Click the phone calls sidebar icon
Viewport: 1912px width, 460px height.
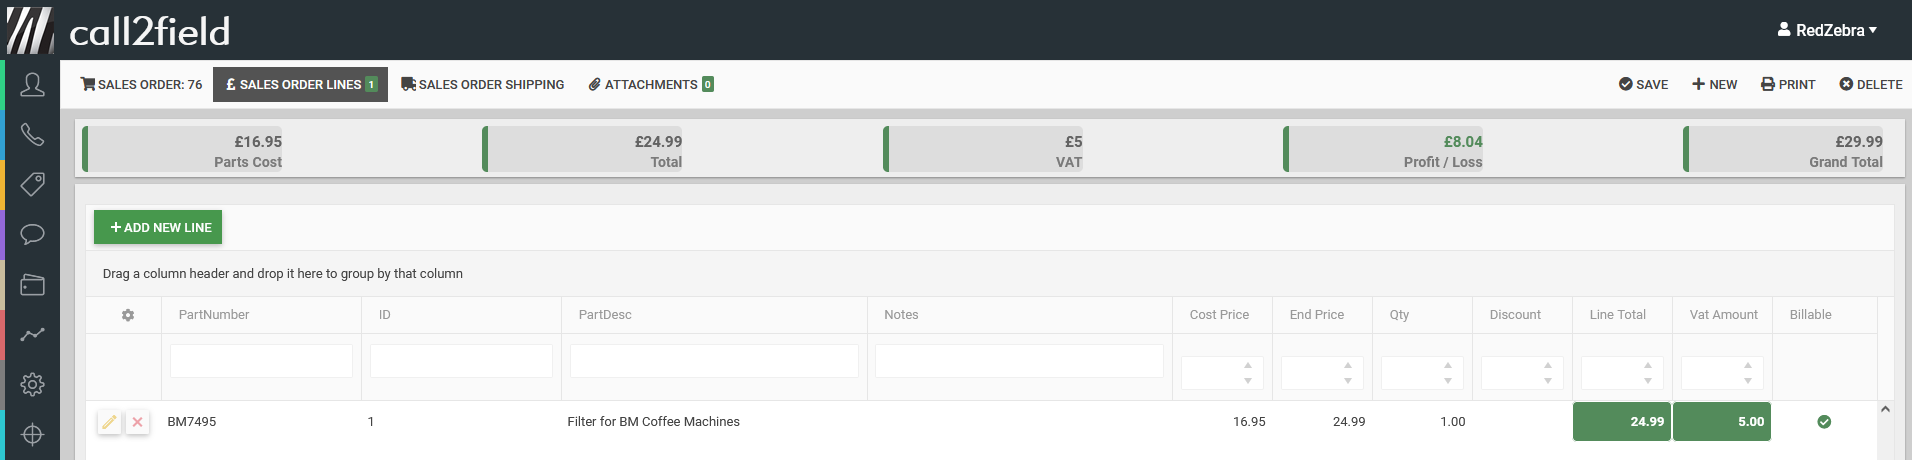click(x=32, y=135)
